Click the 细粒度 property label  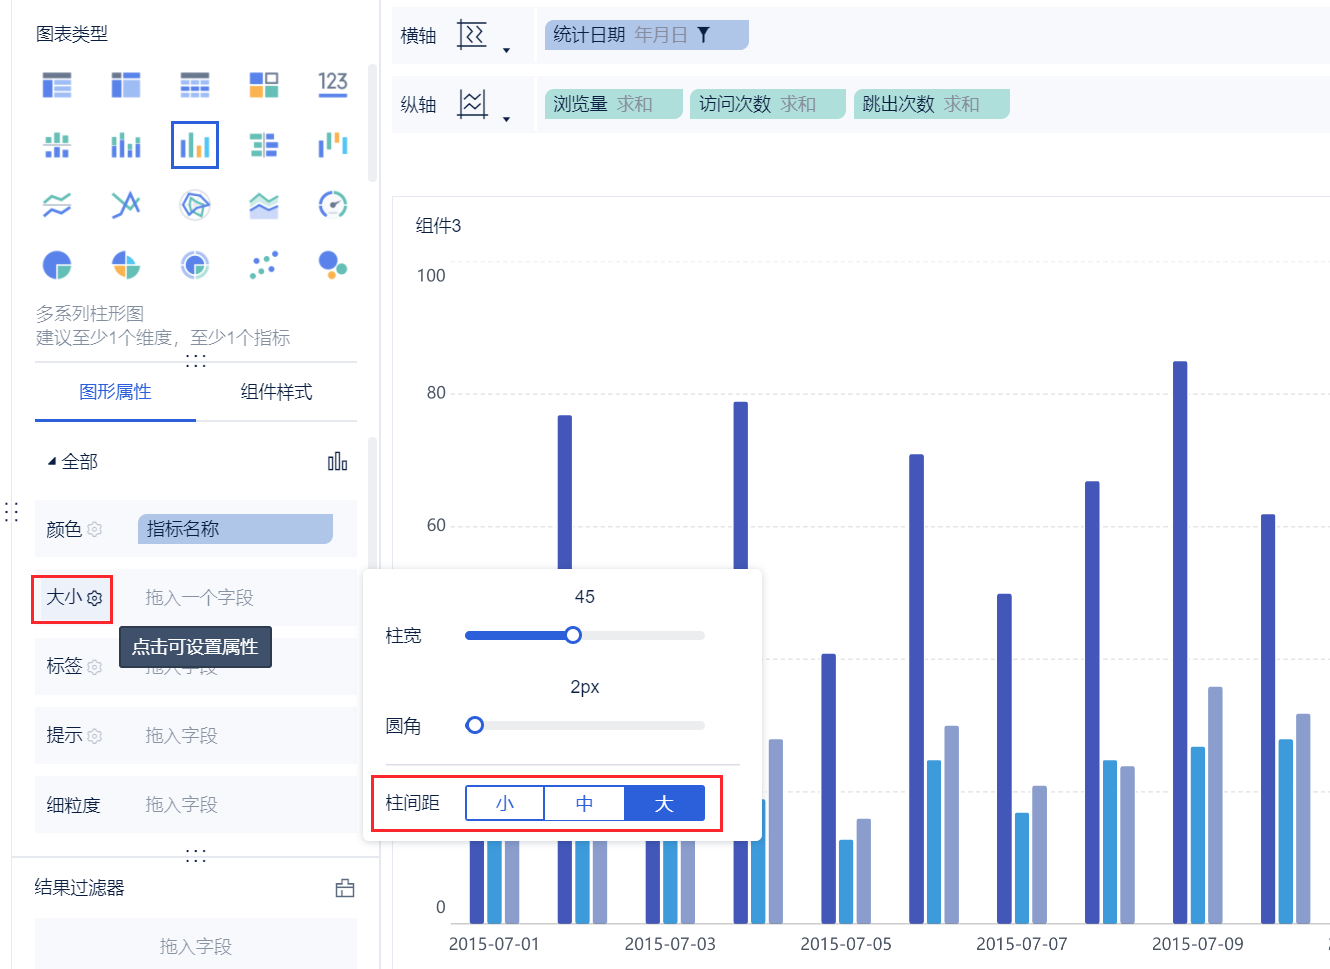point(74,805)
